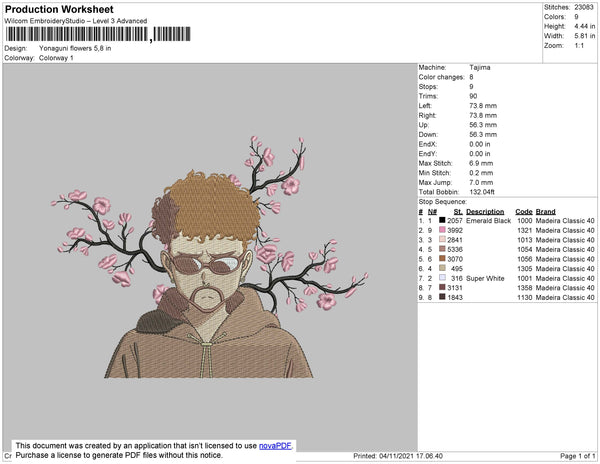600x464 pixels.
Task: Select the Colors value 9 at top
Action: tap(576, 17)
